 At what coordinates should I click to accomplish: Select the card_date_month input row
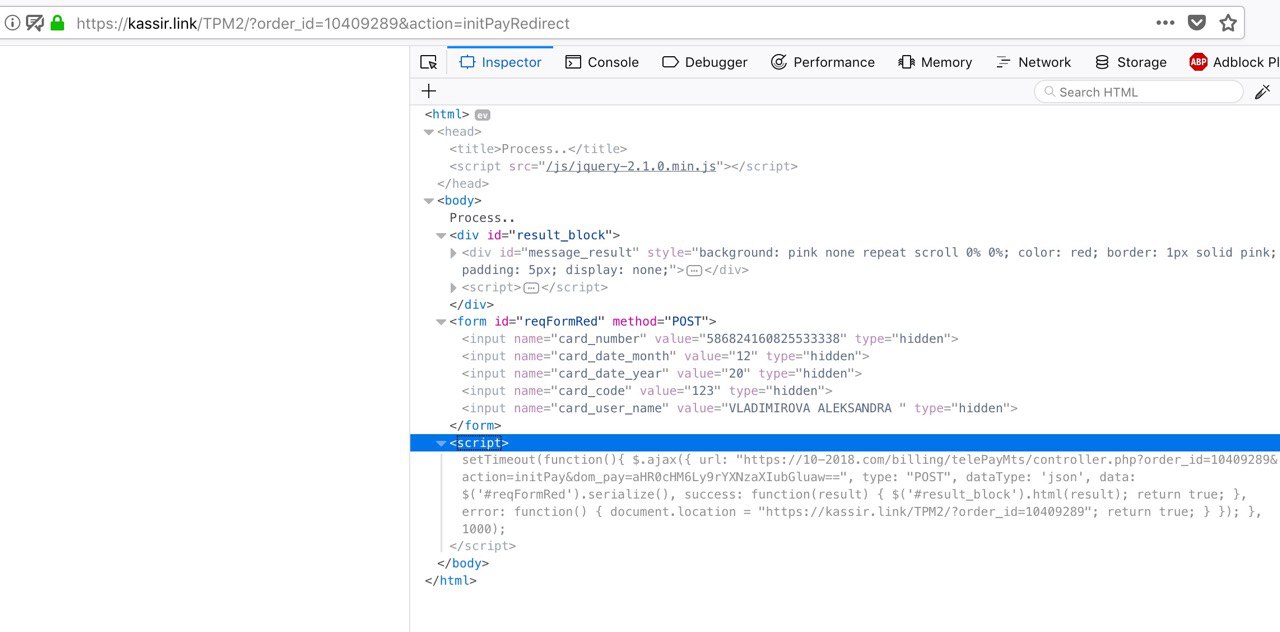click(665, 356)
